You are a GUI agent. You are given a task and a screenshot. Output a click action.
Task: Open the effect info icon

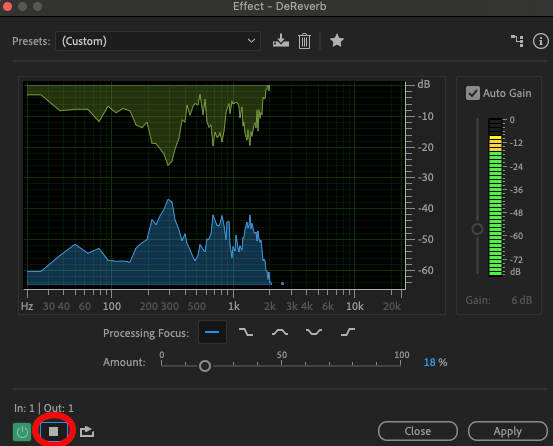[541, 41]
